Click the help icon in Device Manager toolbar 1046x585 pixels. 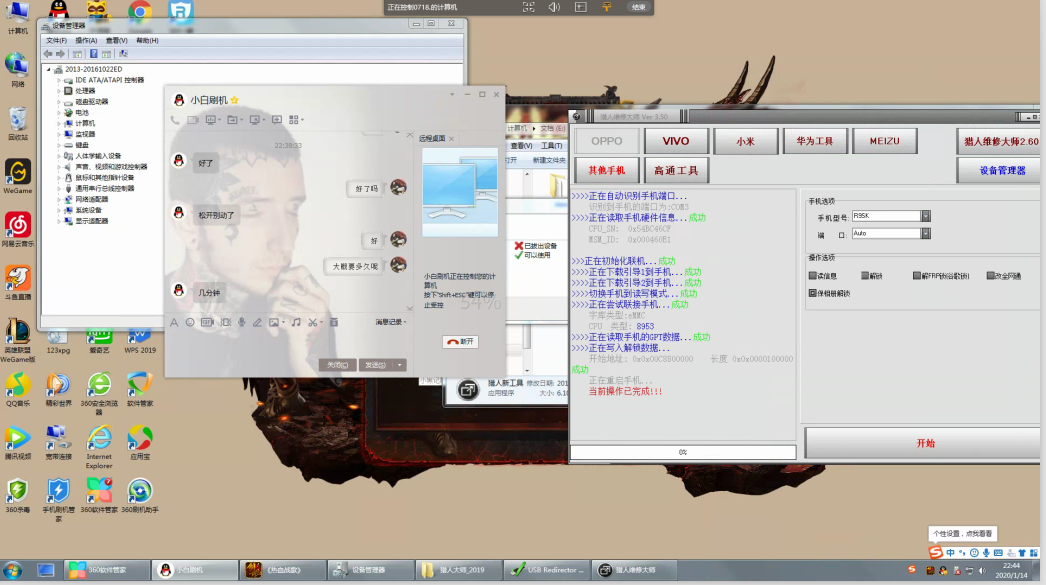coord(93,54)
